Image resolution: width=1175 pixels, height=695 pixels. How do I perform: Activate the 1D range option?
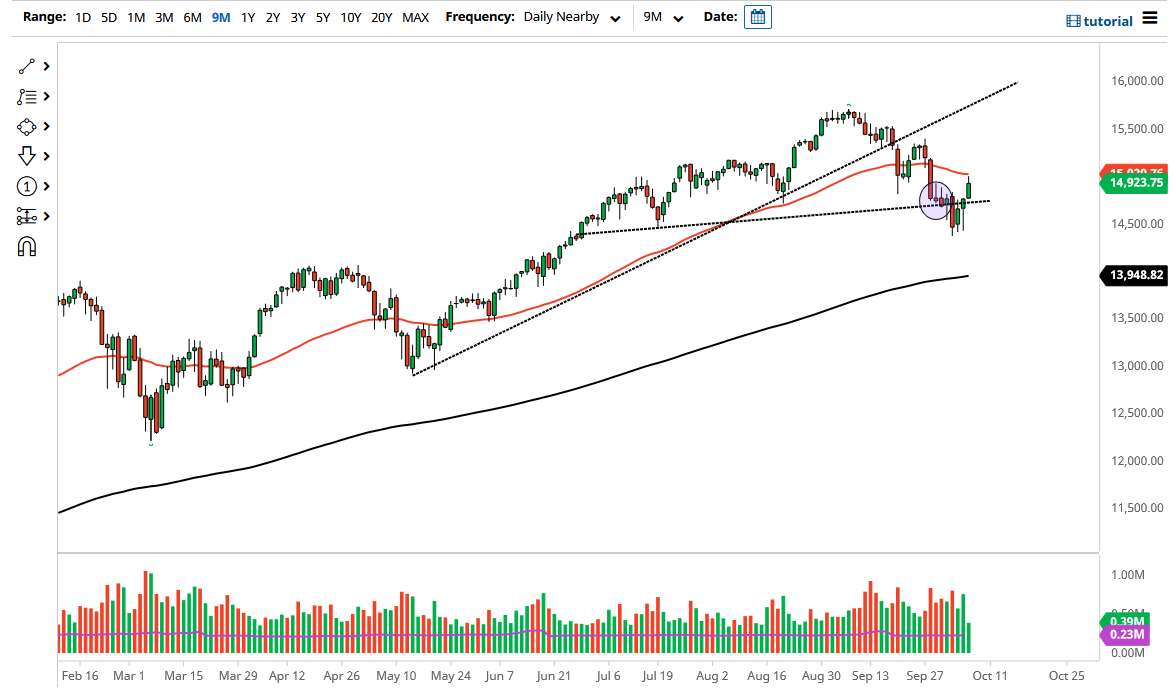pyautogui.click(x=83, y=17)
